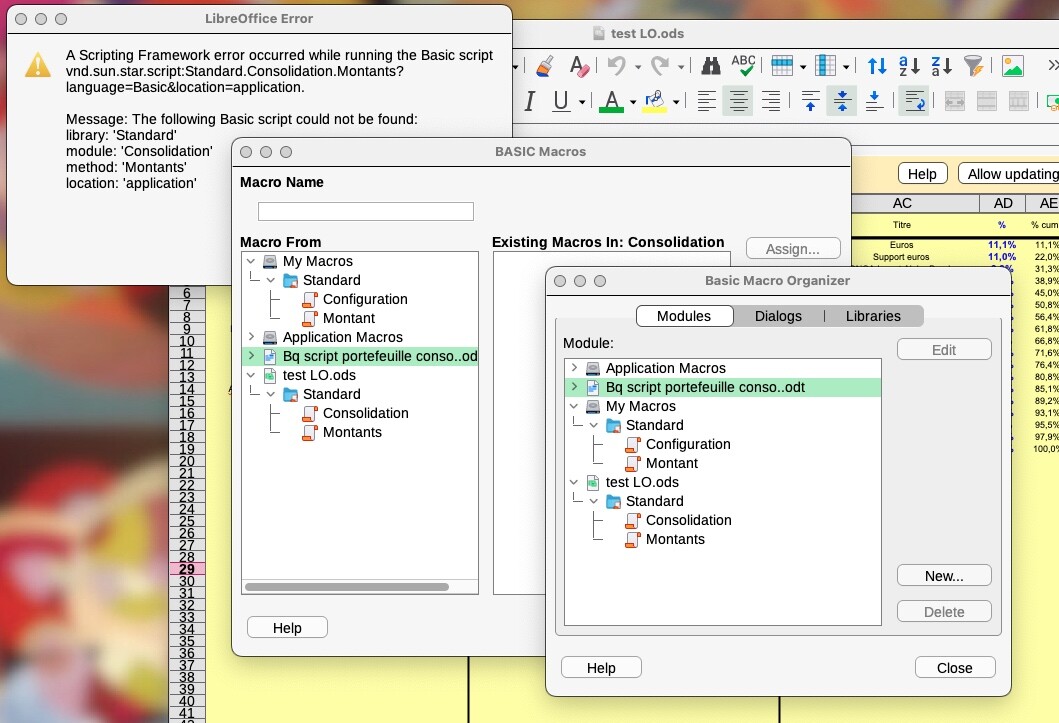Select row header 29
1059x723 pixels.
tap(187, 569)
